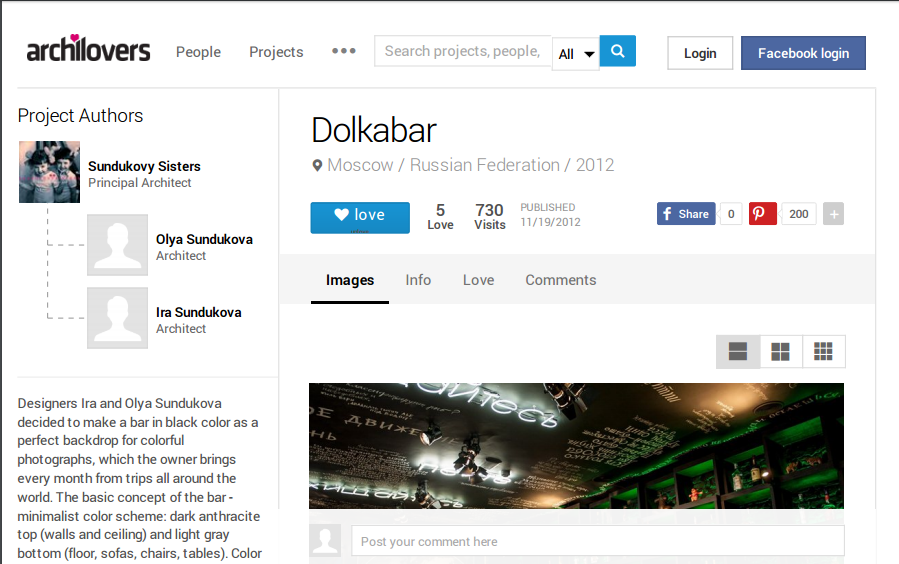
Task: Open the Dolkabar bar interior photo
Action: (576, 446)
